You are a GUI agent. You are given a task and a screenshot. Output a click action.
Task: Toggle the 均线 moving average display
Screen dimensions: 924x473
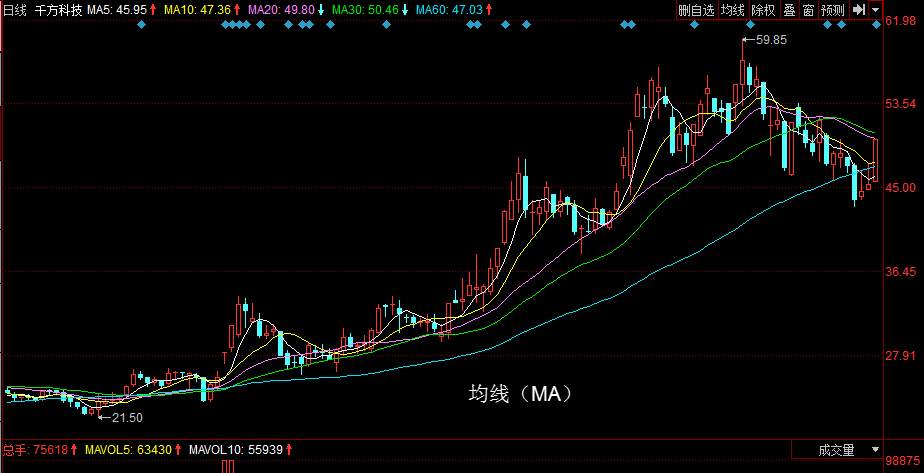coord(733,10)
